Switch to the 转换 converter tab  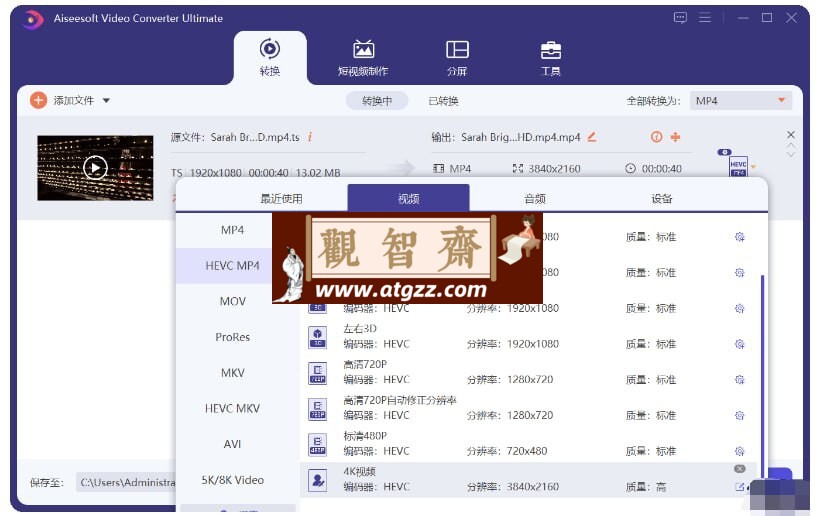point(270,57)
